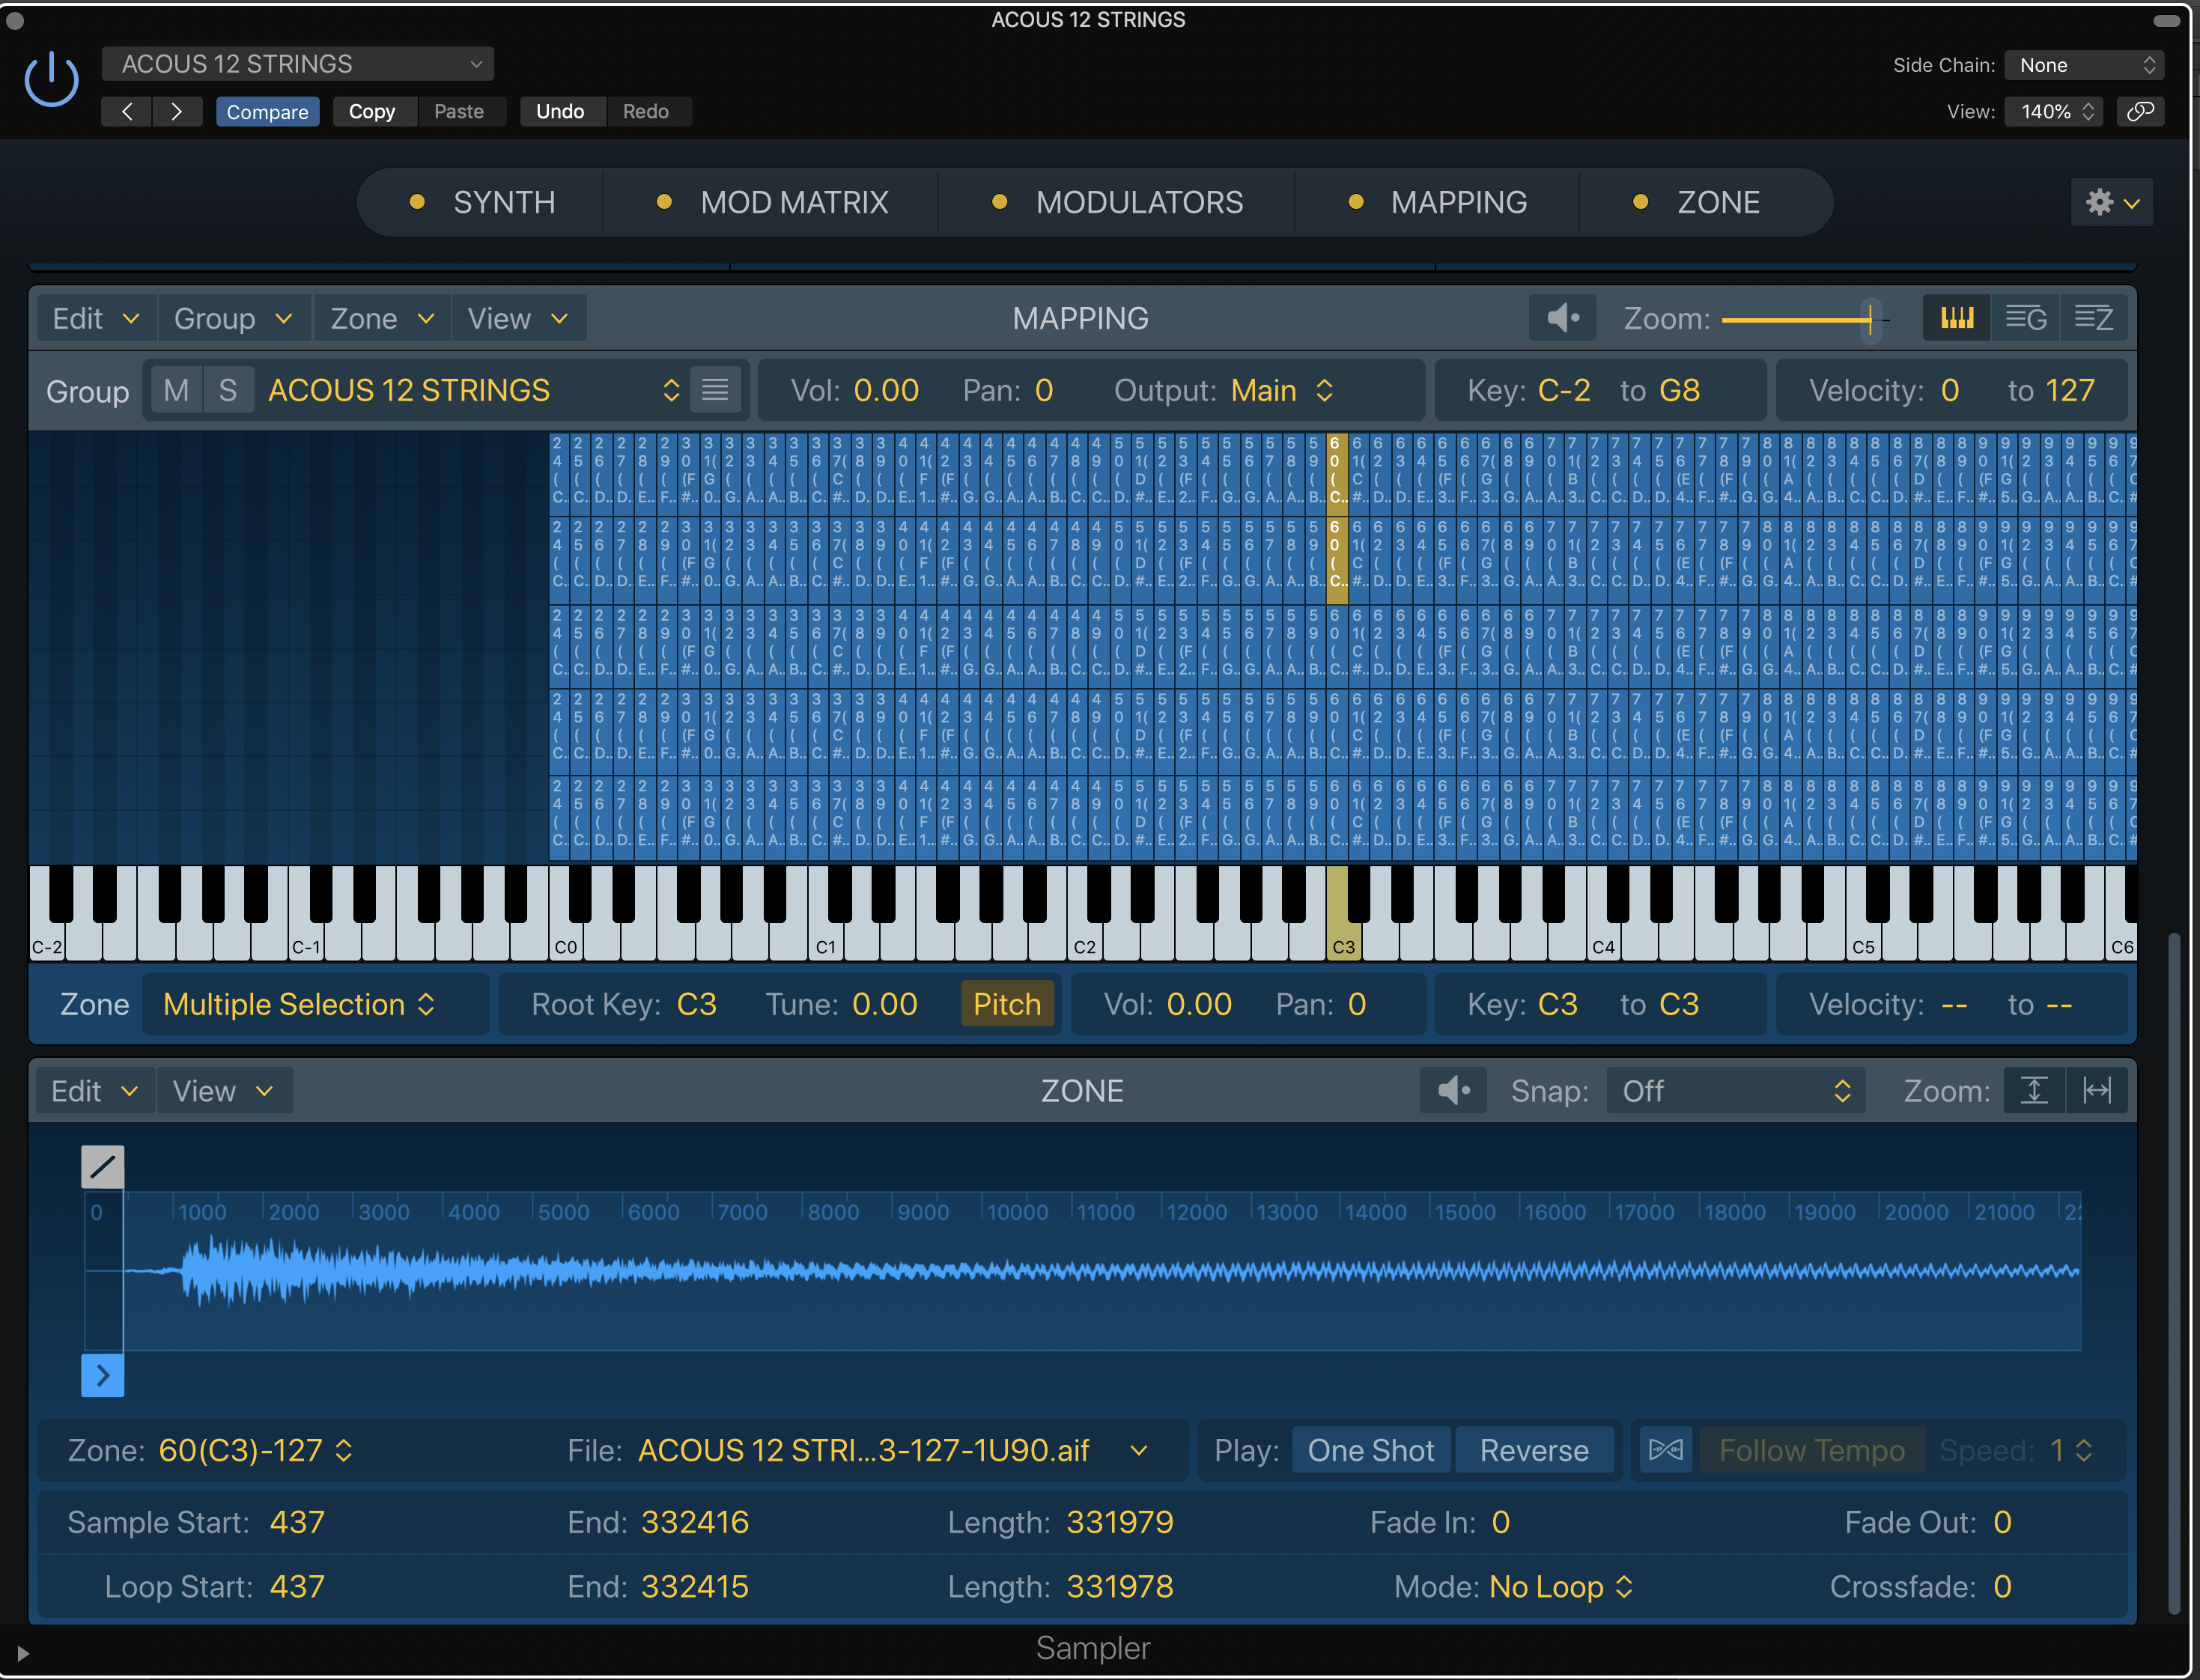
Task: Click the zone Tune 0.00 field
Action: [x=884, y=1004]
